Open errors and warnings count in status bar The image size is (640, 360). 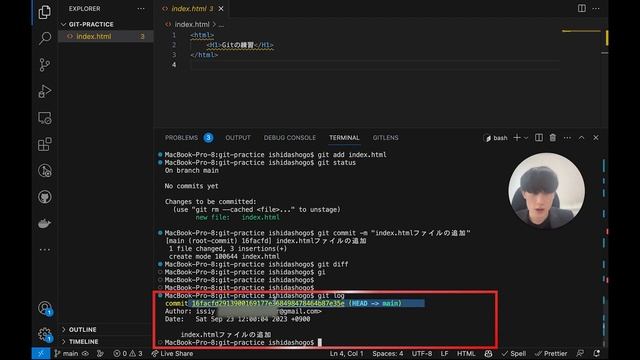(128, 353)
